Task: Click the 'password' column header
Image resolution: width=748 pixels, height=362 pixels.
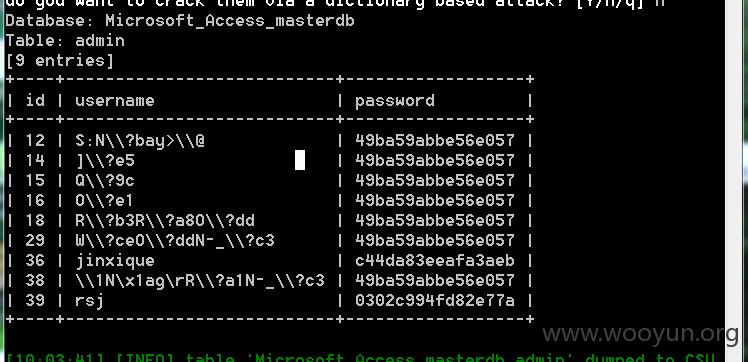Action: [x=395, y=101]
